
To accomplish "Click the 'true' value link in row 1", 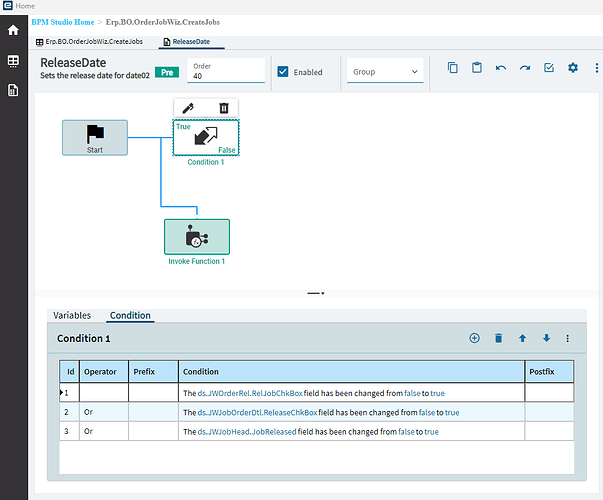I will [438, 393].
